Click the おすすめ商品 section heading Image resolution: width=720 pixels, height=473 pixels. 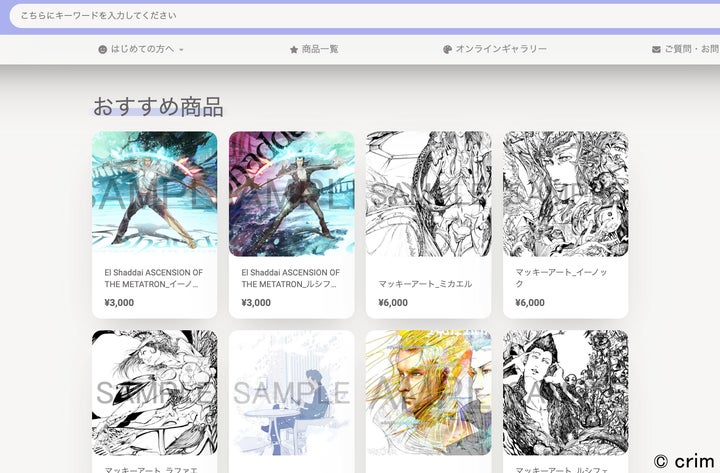point(158,107)
